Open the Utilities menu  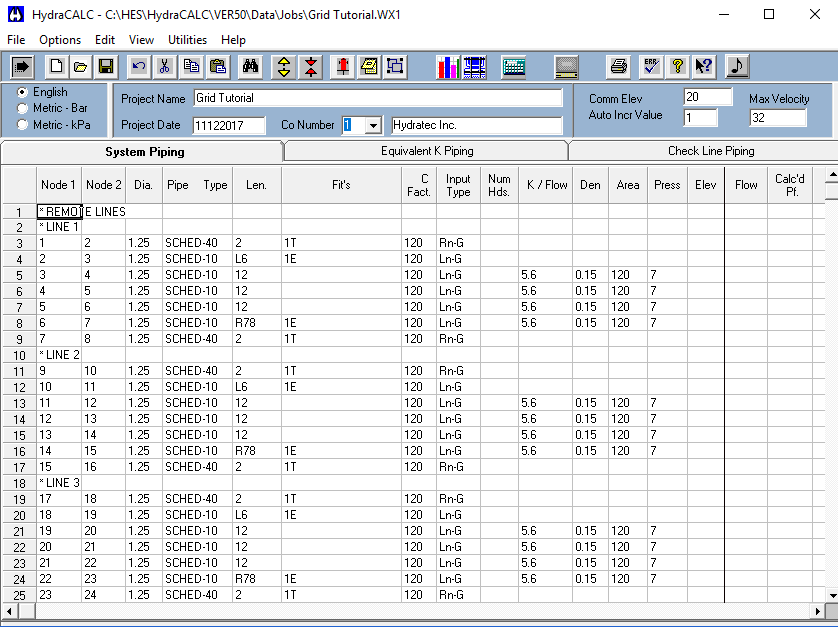[x=187, y=40]
